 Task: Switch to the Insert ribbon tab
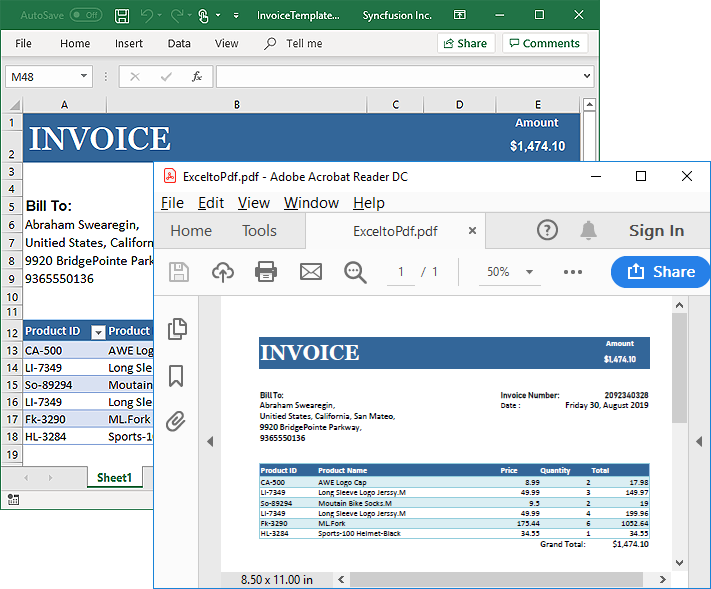pos(128,43)
